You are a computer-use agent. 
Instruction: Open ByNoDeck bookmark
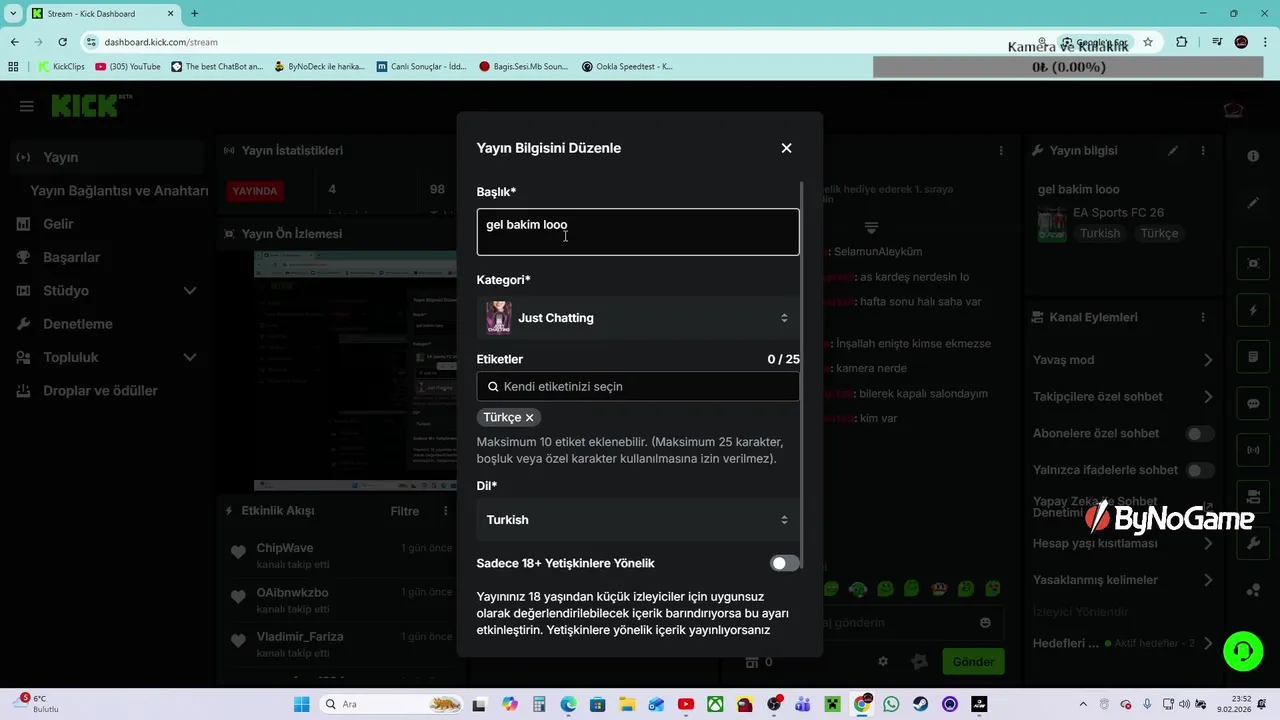click(318, 67)
